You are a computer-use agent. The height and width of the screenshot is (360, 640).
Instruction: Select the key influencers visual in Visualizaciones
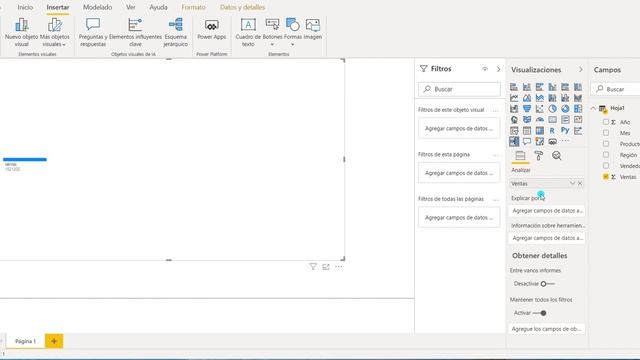tap(578, 131)
